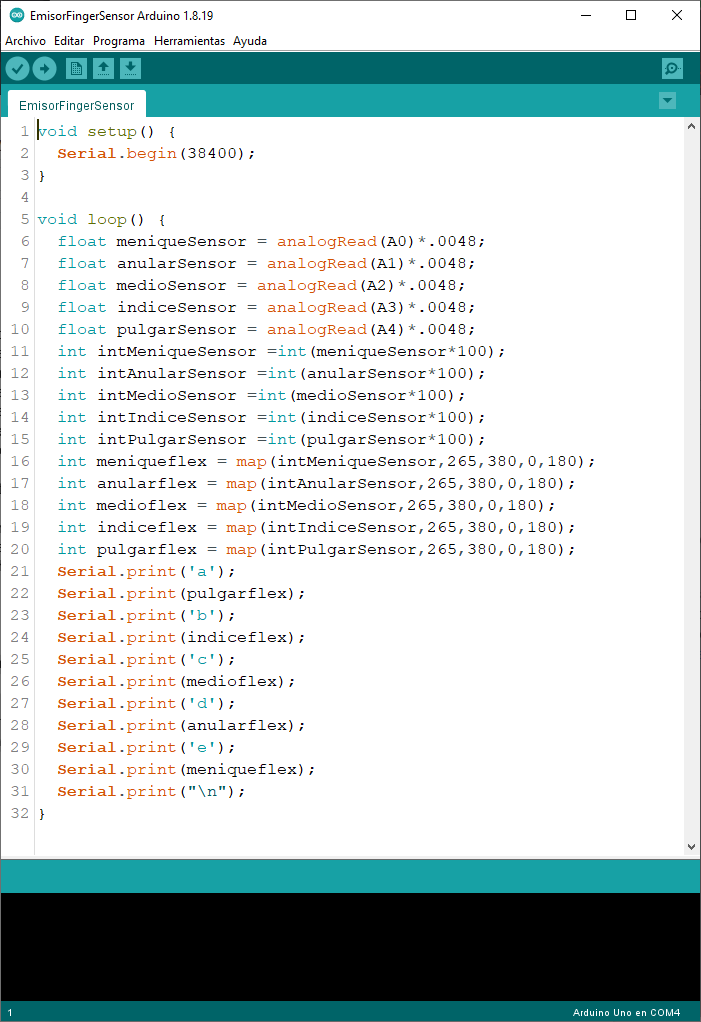
Task: Click 'intMeniqueSensor' on line 11
Action: [x=177, y=352]
